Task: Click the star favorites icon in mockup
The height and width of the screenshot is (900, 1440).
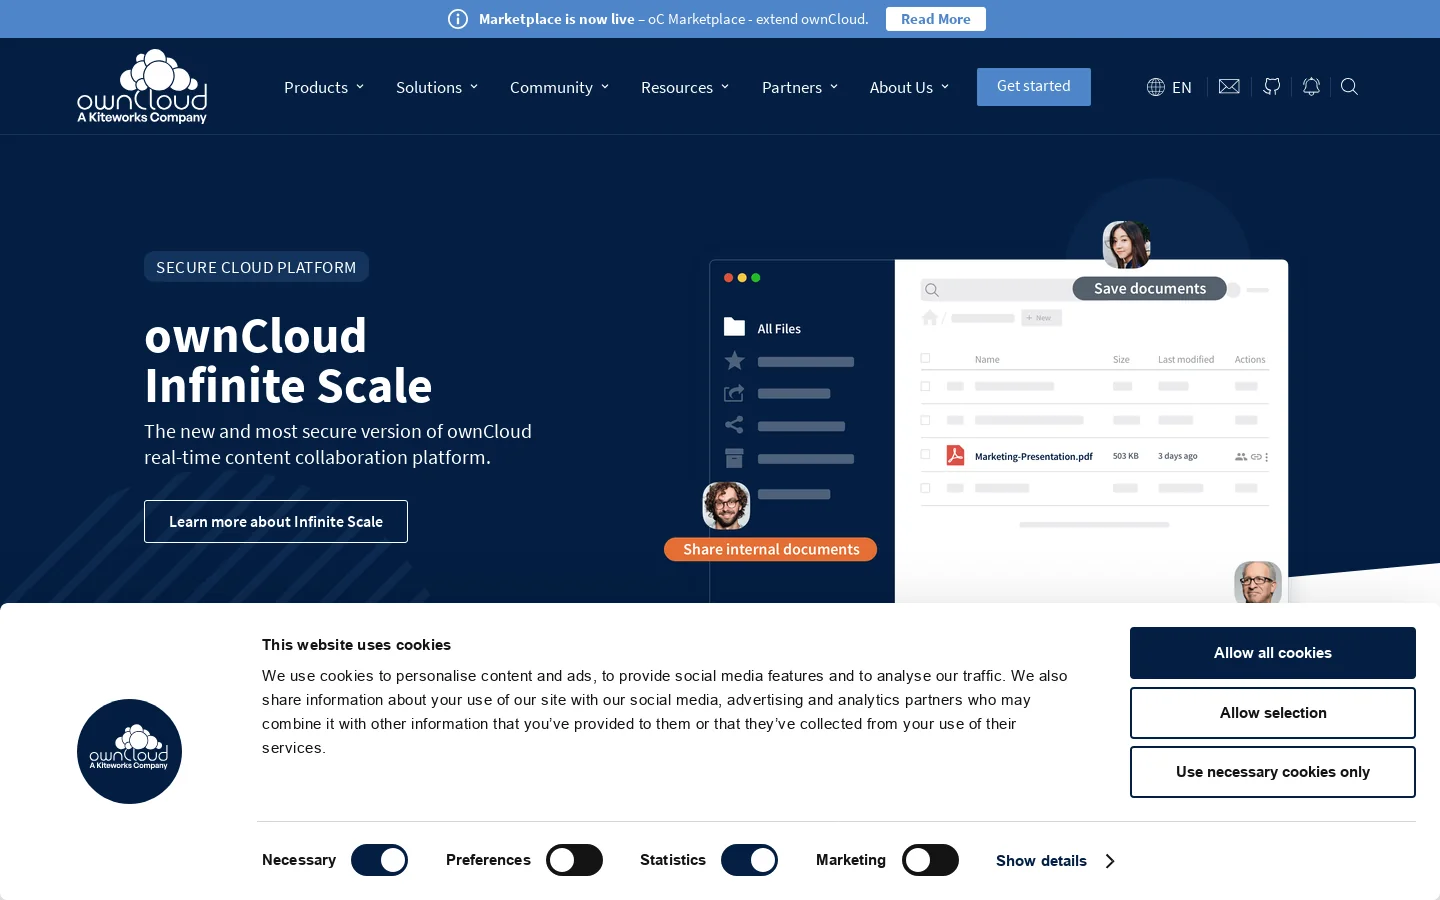Action: pyautogui.click(x=734, y=361)
